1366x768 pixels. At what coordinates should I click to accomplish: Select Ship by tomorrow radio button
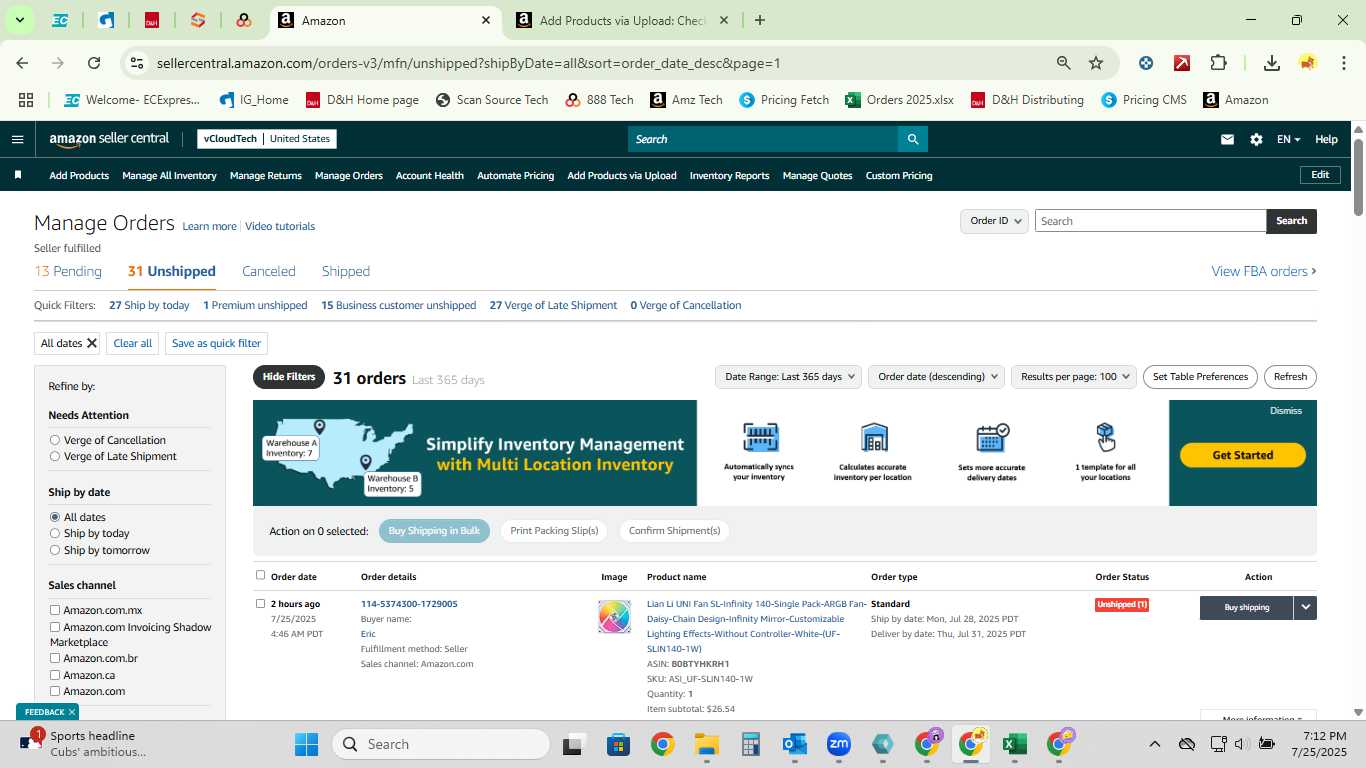point(55,550)
